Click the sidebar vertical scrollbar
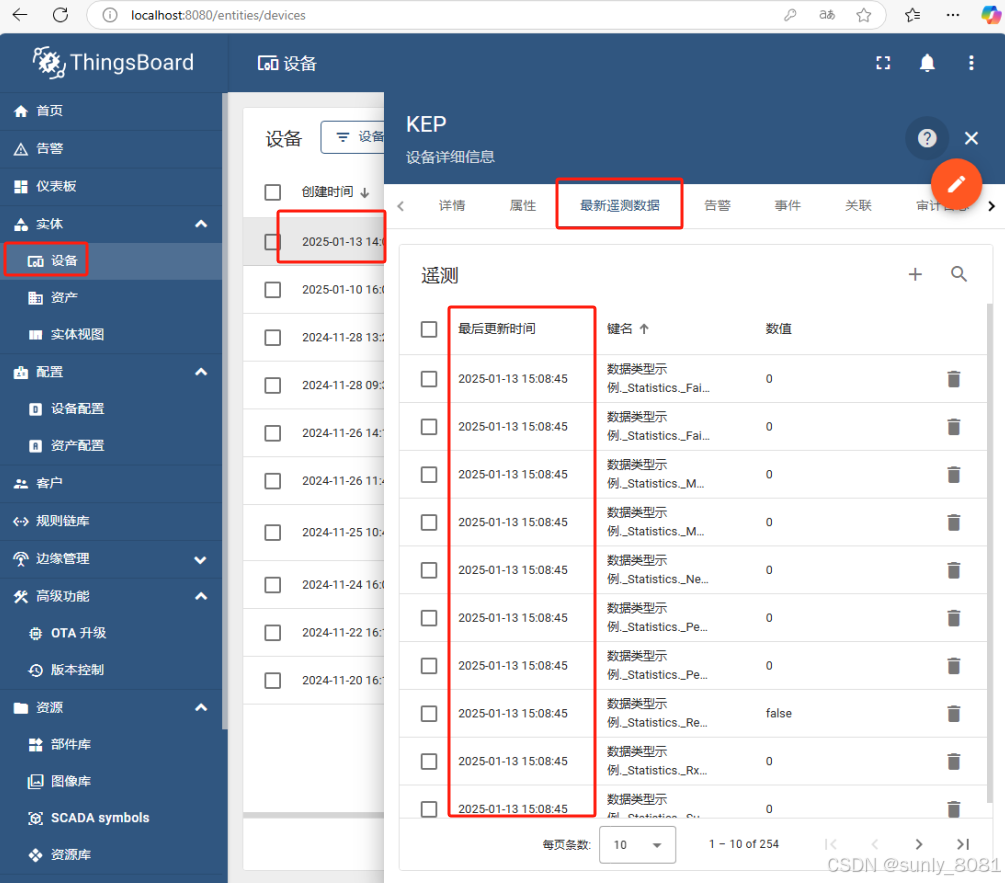The width and height of the screenshot is (1005, 883). [x=225, y=410]
